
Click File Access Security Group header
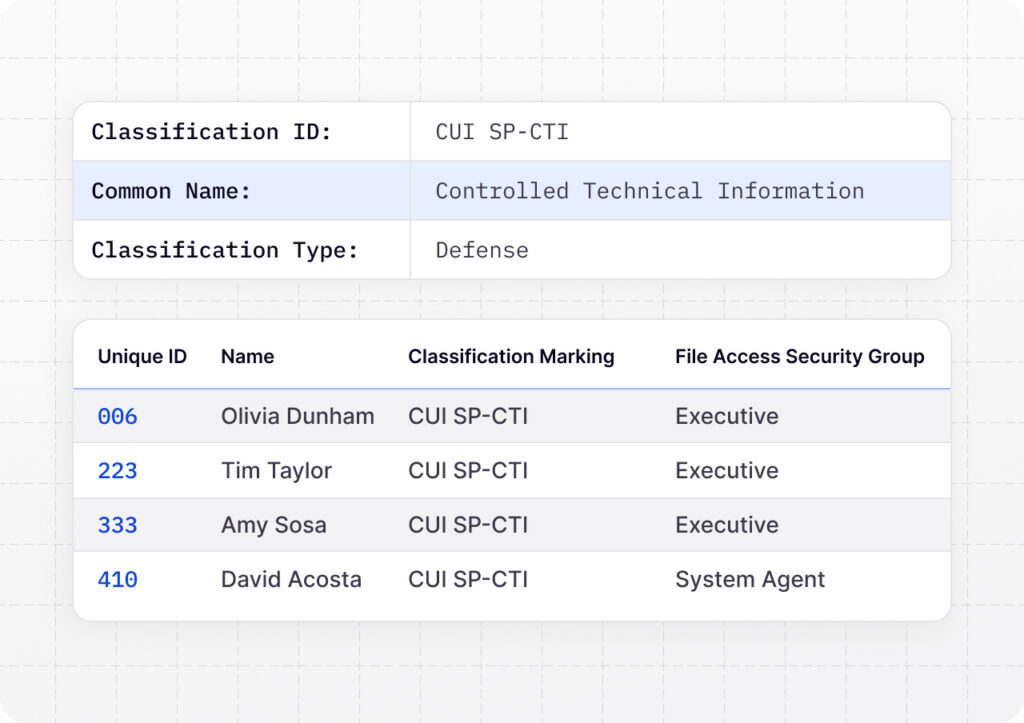pos(799,357)
